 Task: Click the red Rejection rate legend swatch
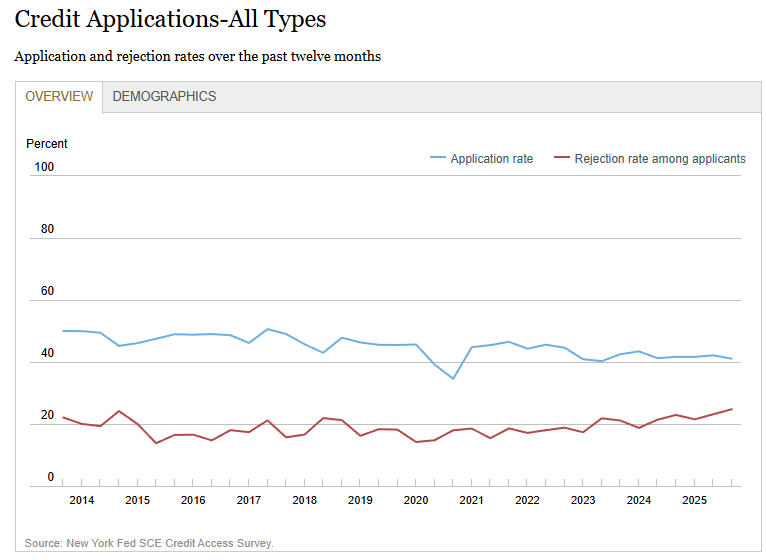tap(561, 159)
